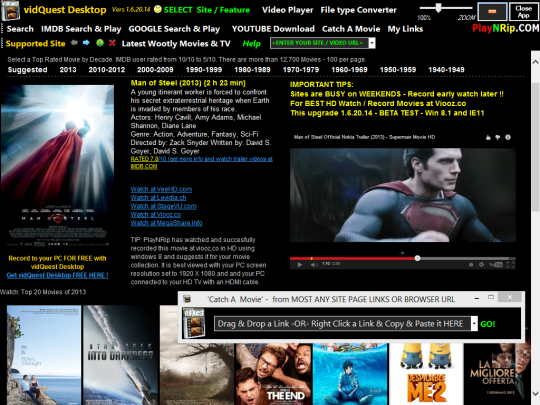The height and width of the screenshot is (405, 540).
Task: Select the 1990-1999 decade tab
Action: (x=204, y=70)
